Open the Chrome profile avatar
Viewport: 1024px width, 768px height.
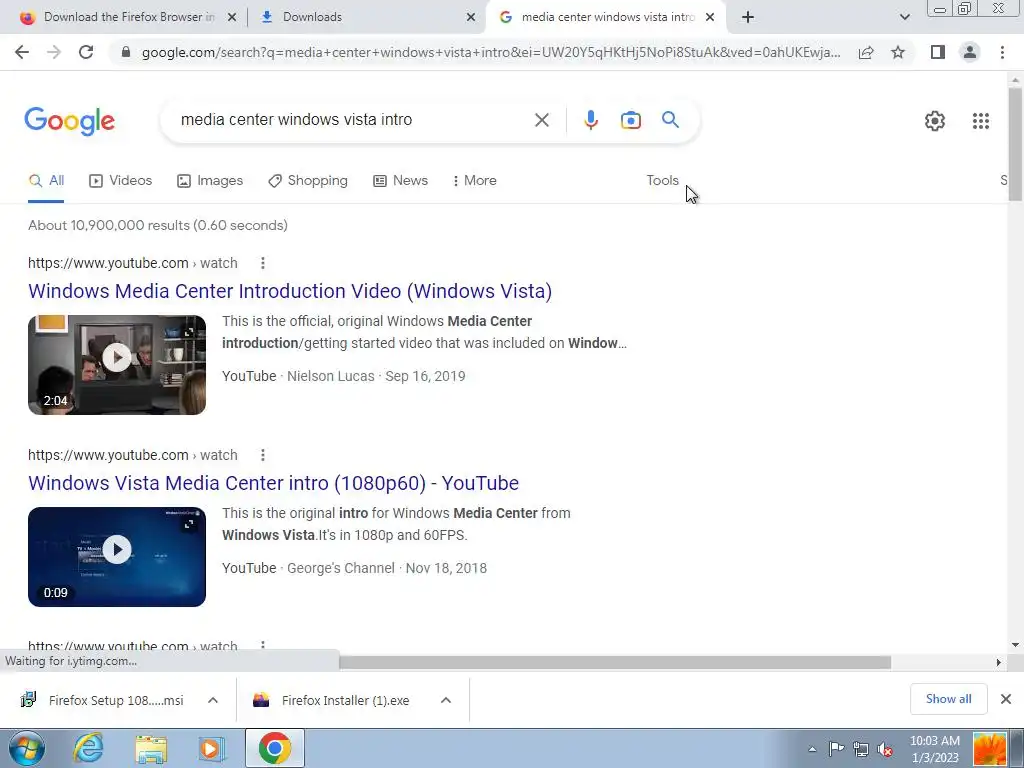coord(970,52)
